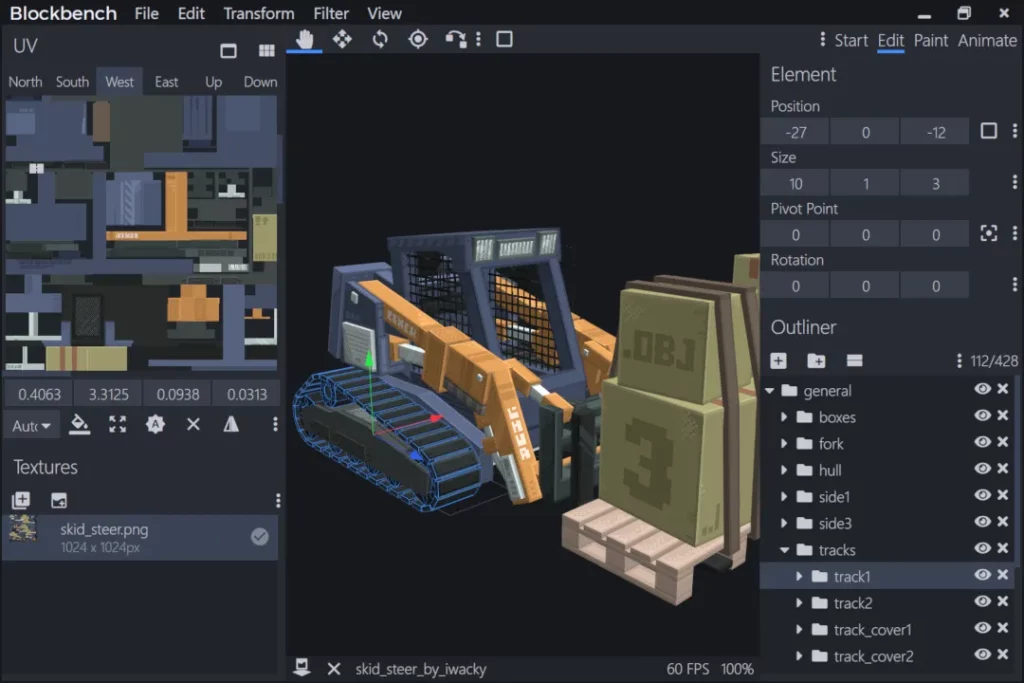Screen dimensions: 1024x683
Task: Close the skid_steer_by_iwacky project tab
Action: 334,669
